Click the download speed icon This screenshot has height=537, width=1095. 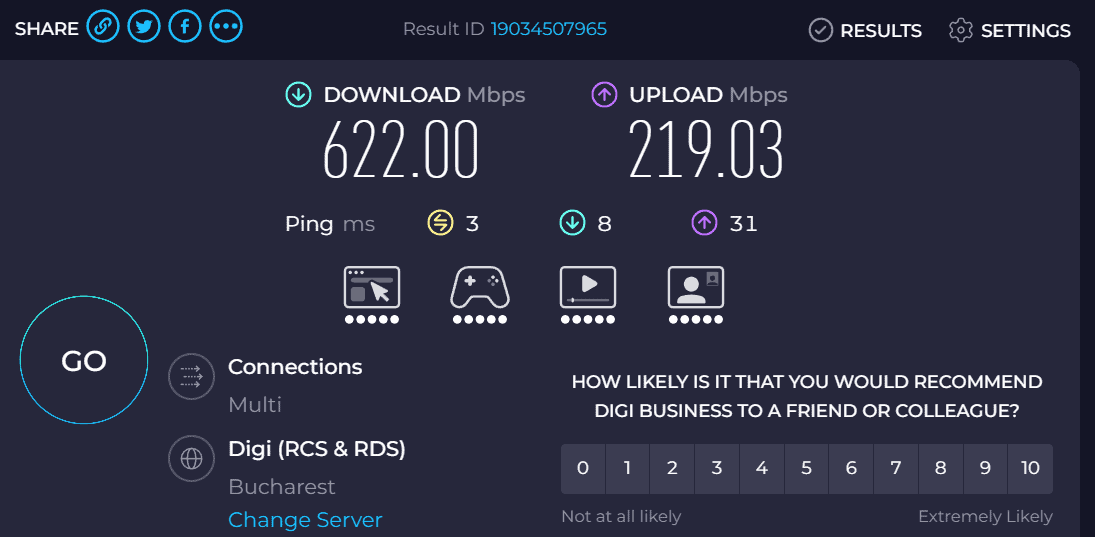click(298, 95)
